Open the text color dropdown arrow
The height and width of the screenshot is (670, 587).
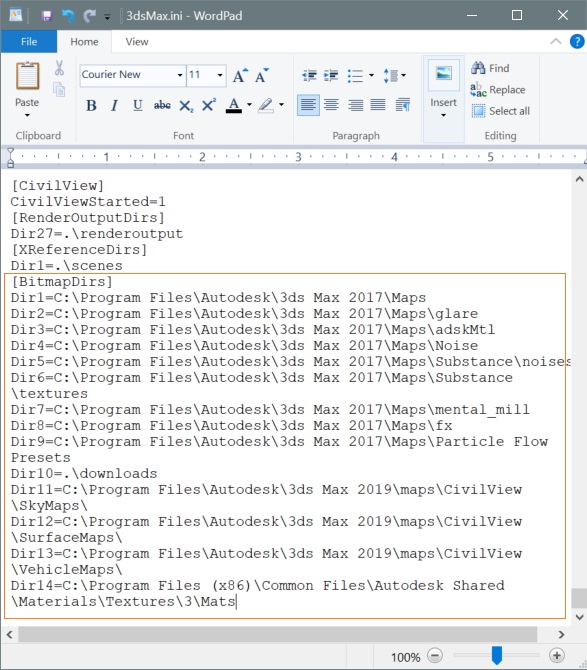pyautogui.click(x=249, y=104)
